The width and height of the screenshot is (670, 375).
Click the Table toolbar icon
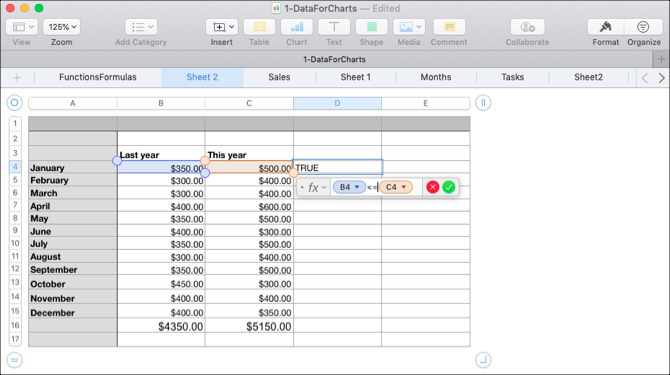coord(259,27)
